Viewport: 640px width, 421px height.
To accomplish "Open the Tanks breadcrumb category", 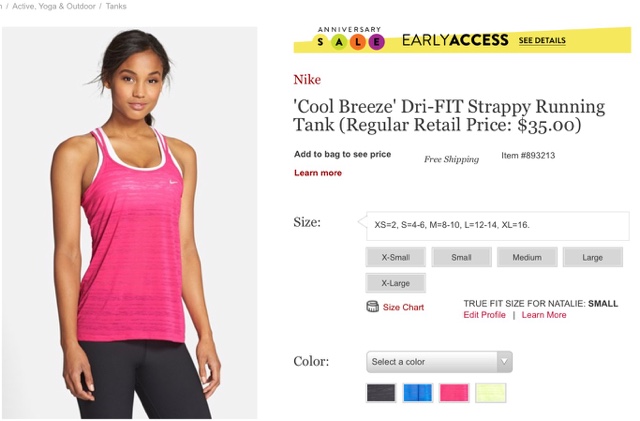I will pos(116,6).
